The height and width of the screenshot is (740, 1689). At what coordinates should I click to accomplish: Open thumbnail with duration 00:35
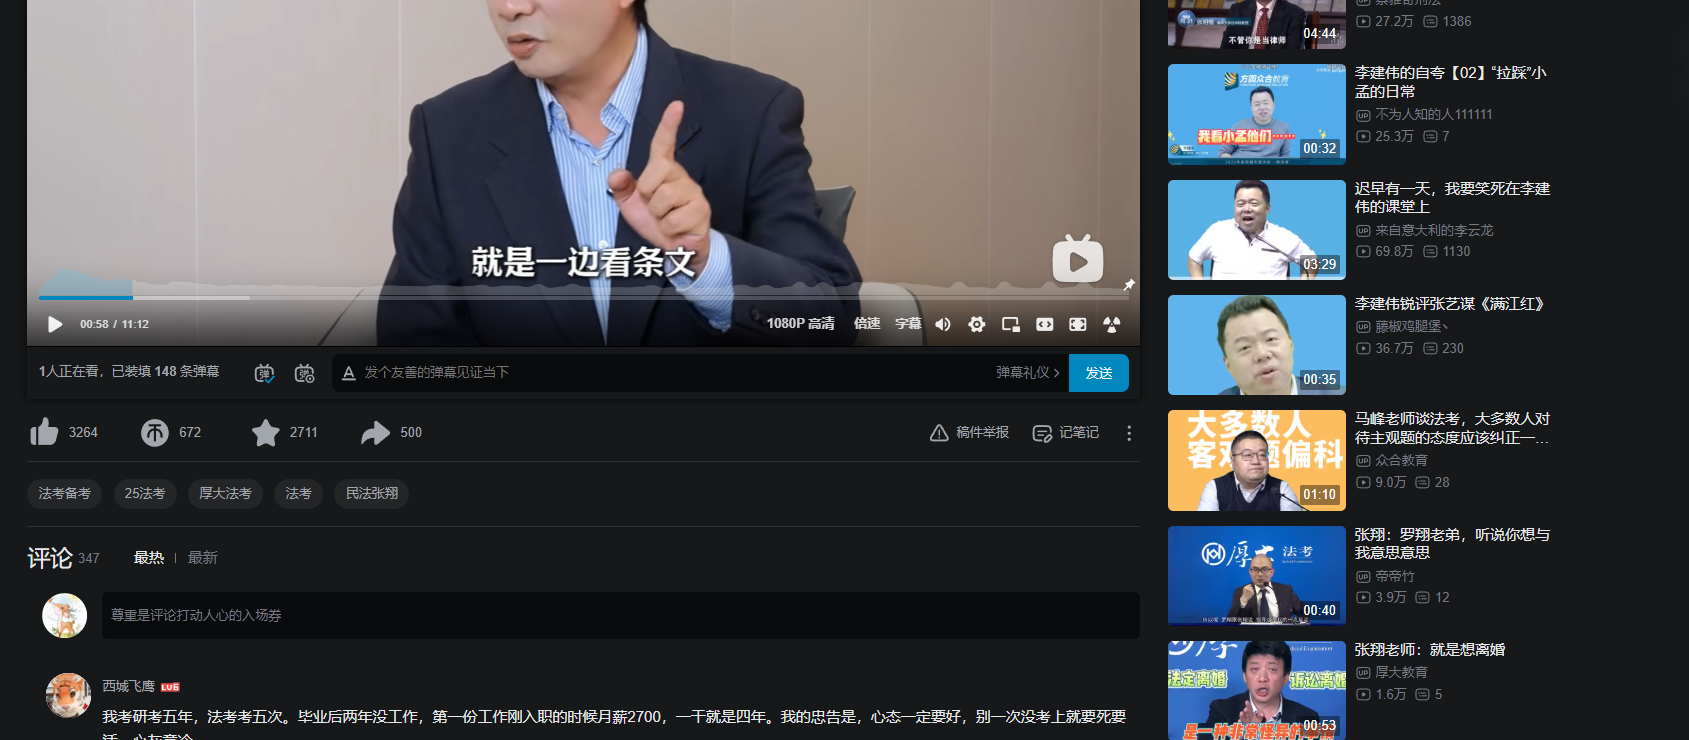[x=1257, y=345]
